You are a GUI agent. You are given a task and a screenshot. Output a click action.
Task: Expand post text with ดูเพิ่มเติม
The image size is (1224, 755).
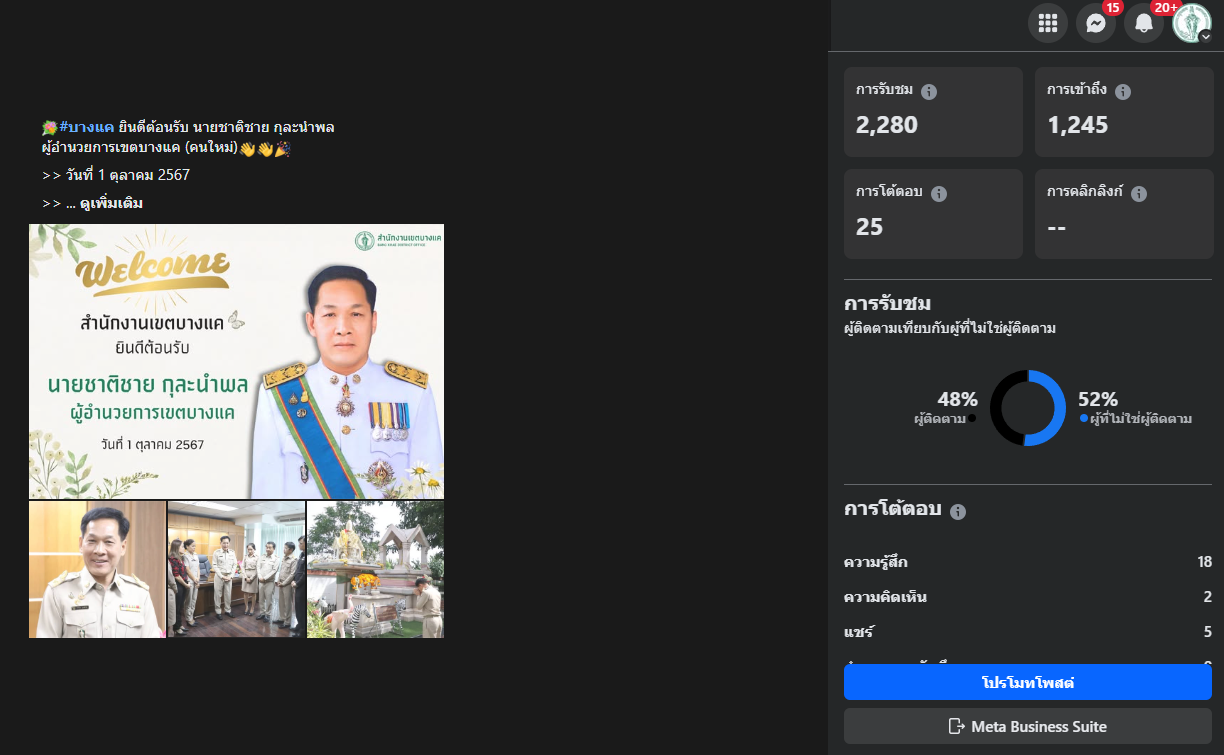[111, 204]
